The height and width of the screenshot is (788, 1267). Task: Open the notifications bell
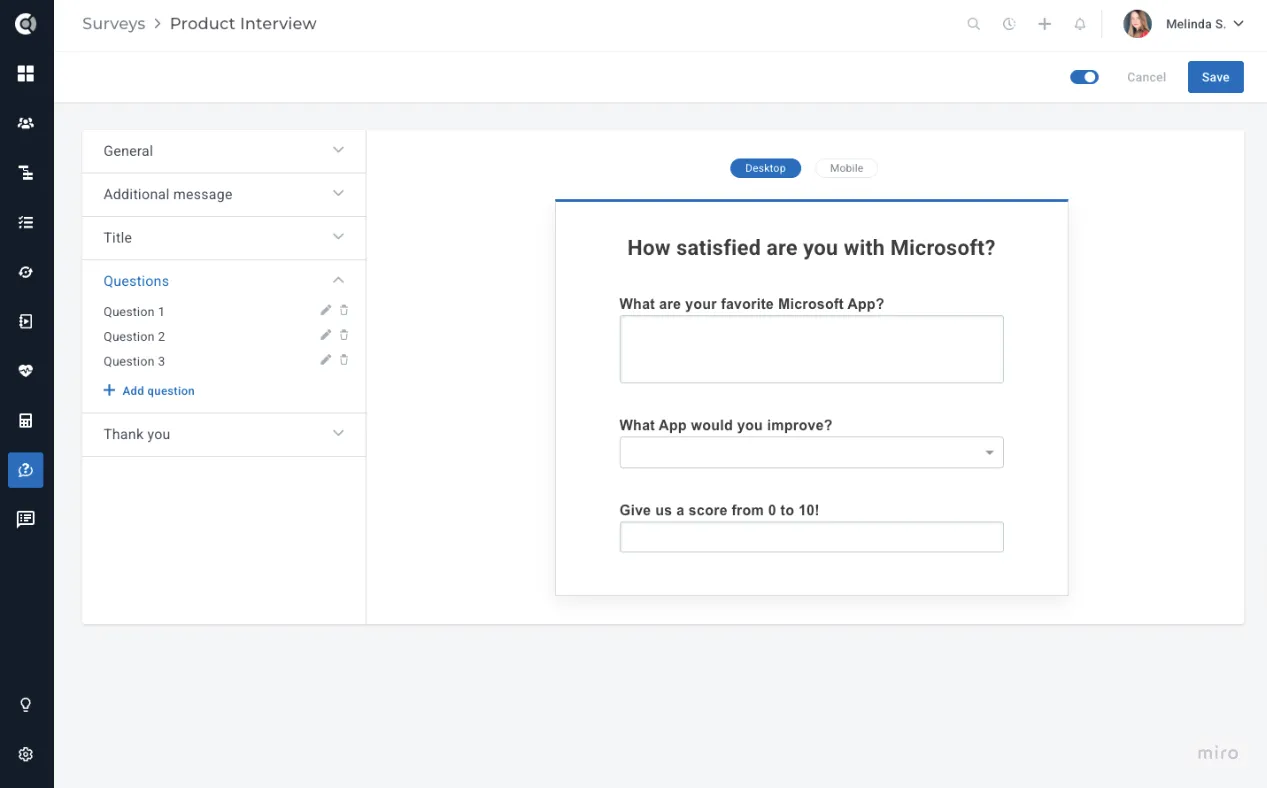[x=1080, y=24]
